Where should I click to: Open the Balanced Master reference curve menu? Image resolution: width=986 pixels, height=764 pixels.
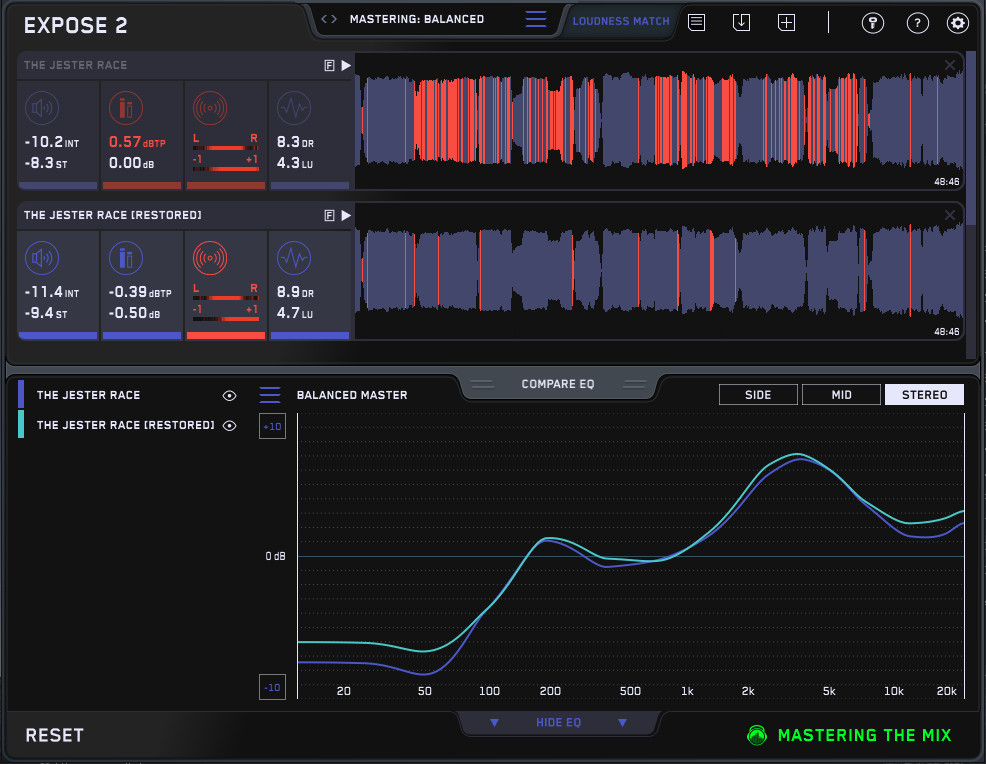point(270,395)
